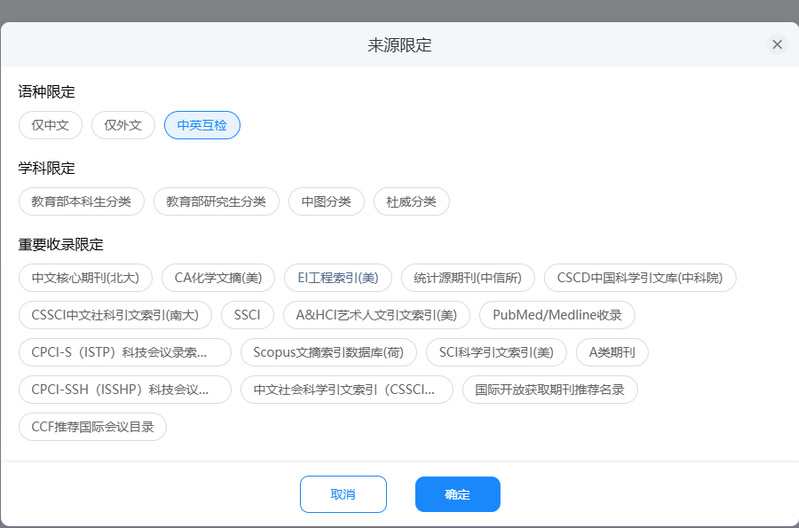
Task: Select 中文核心期刊(北大) index filter
Action: coord(85,277)
